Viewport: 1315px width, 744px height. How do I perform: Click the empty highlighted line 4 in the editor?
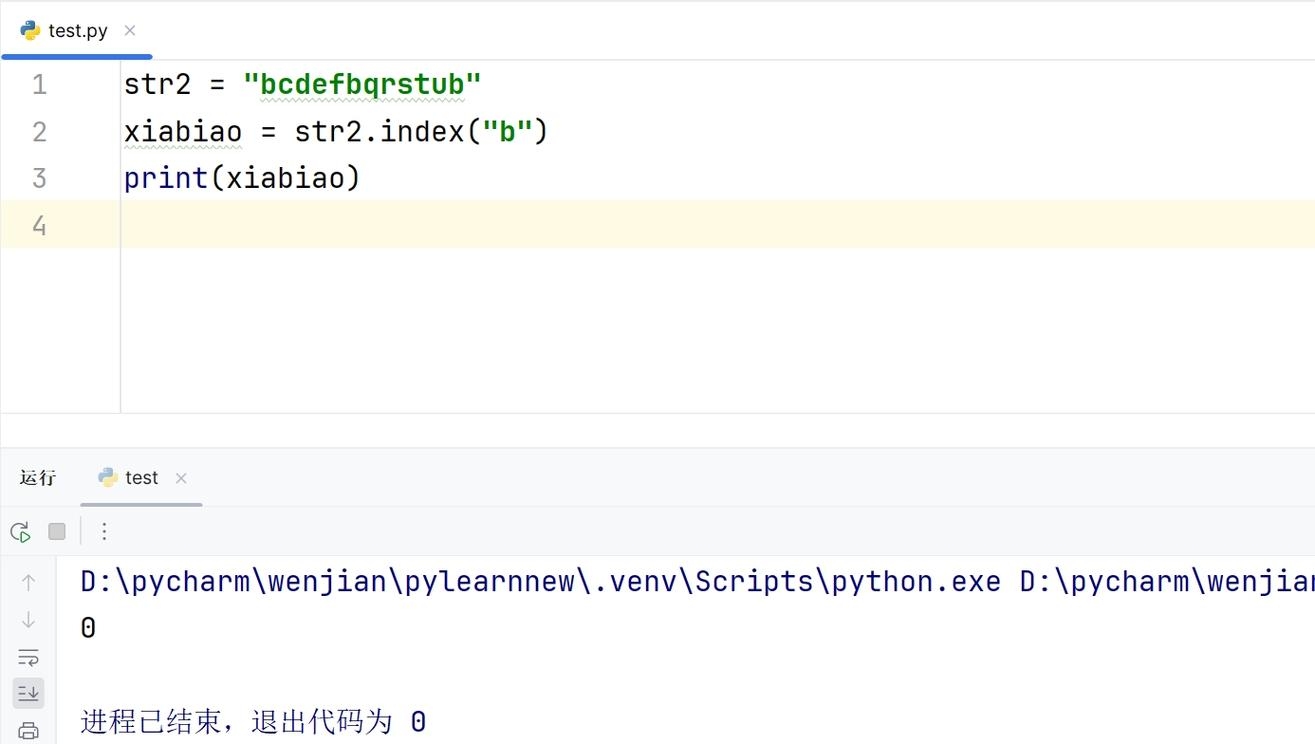click(x=717, y=224)
